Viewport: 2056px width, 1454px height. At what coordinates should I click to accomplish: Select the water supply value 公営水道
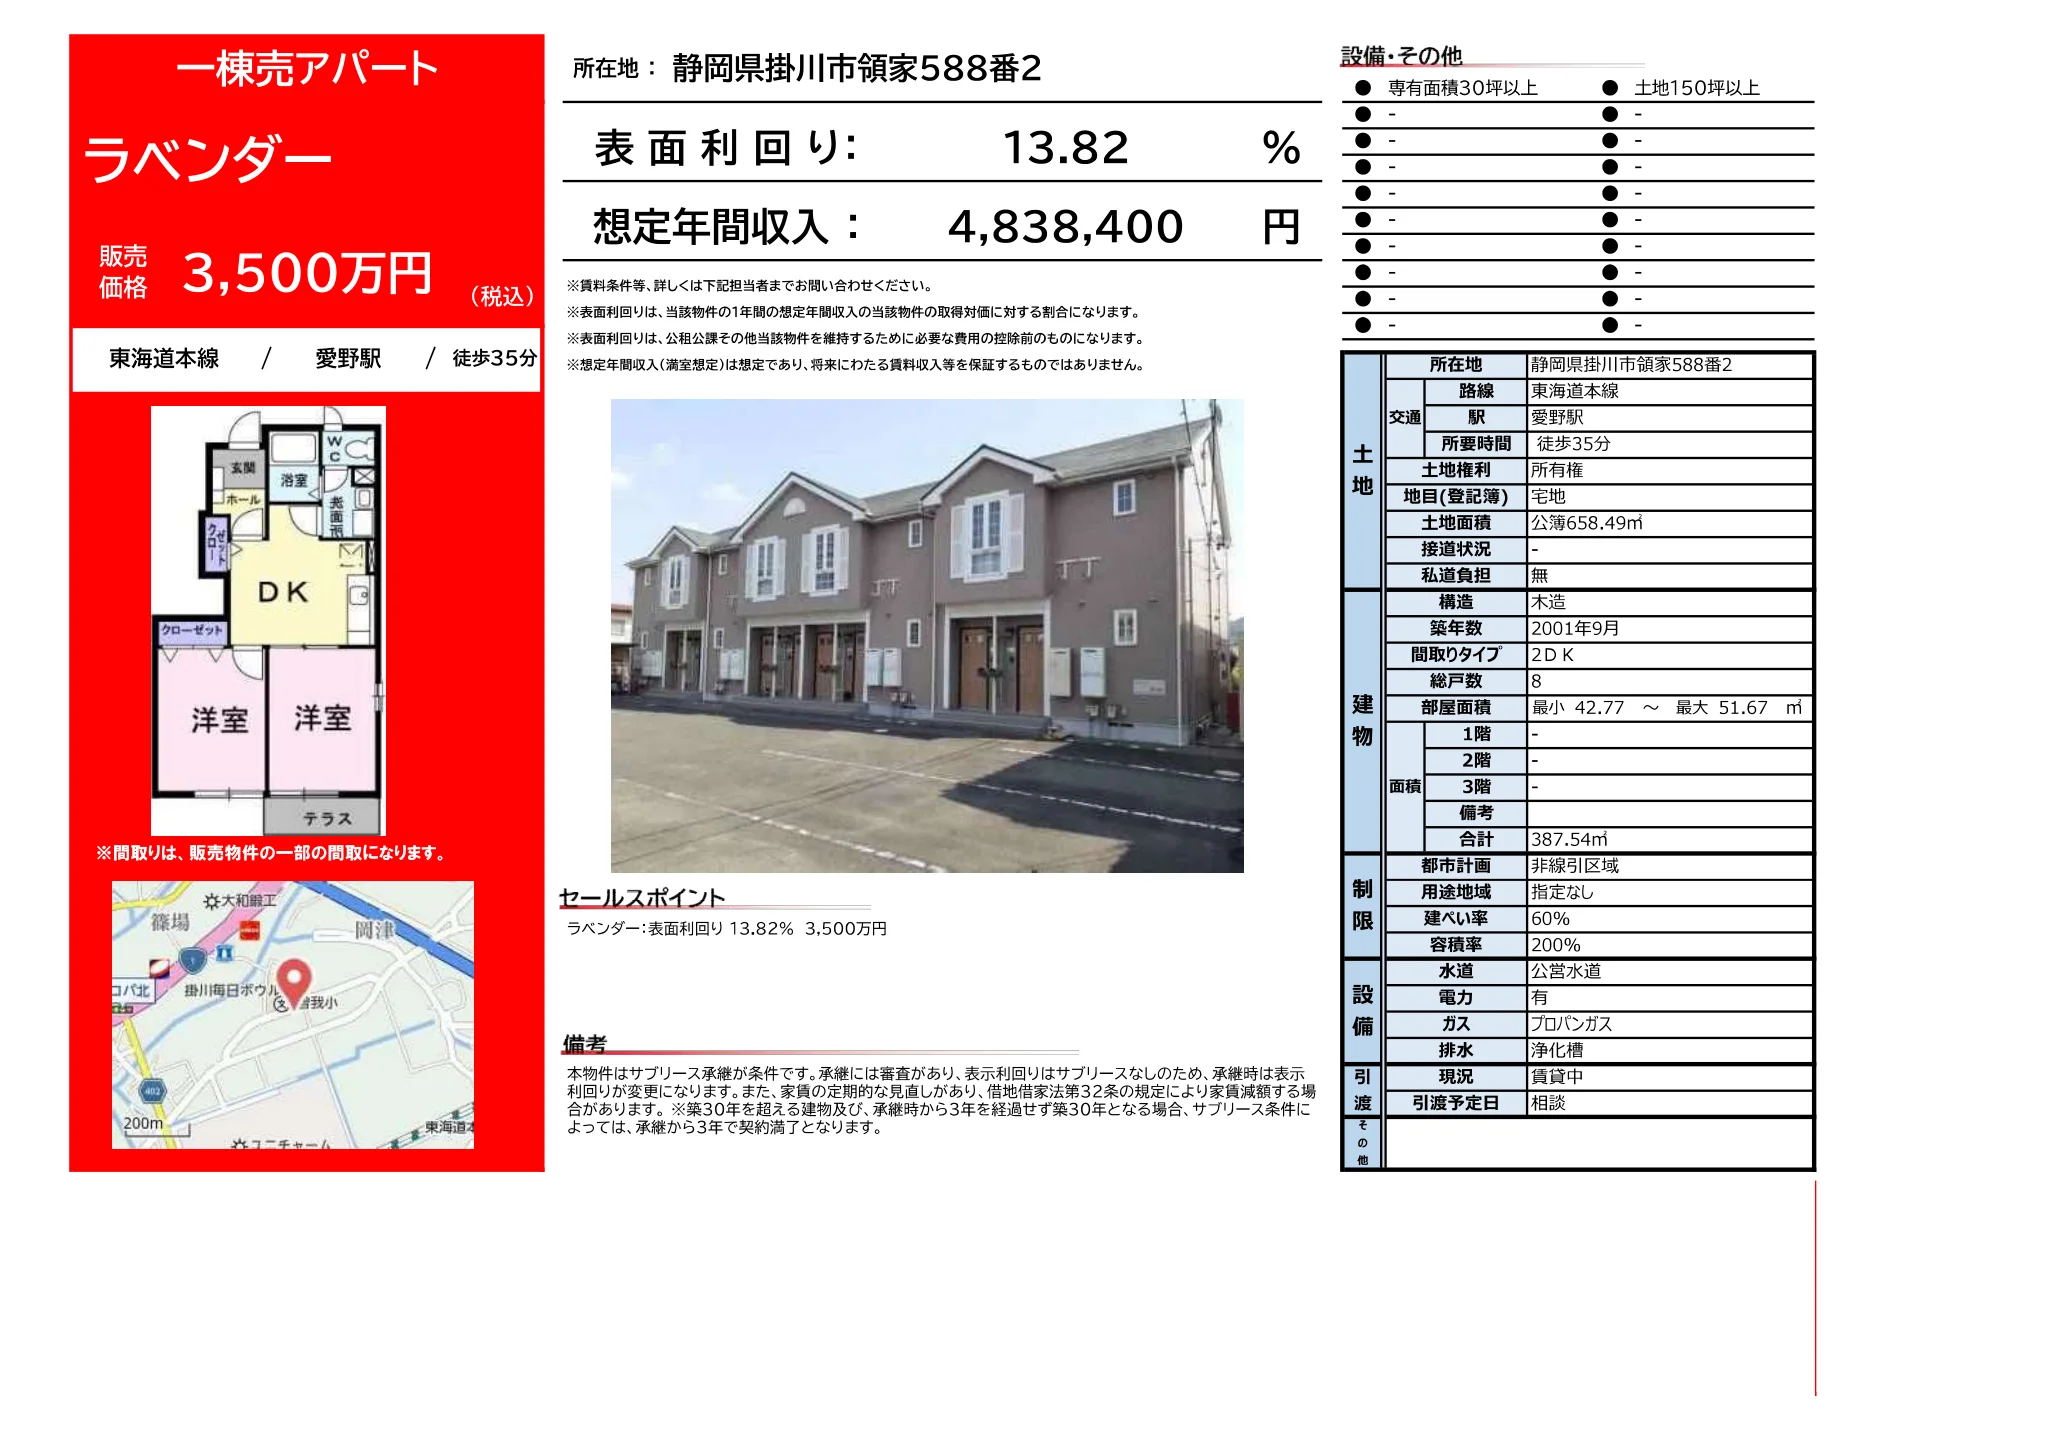click(x=1566, y=971)
